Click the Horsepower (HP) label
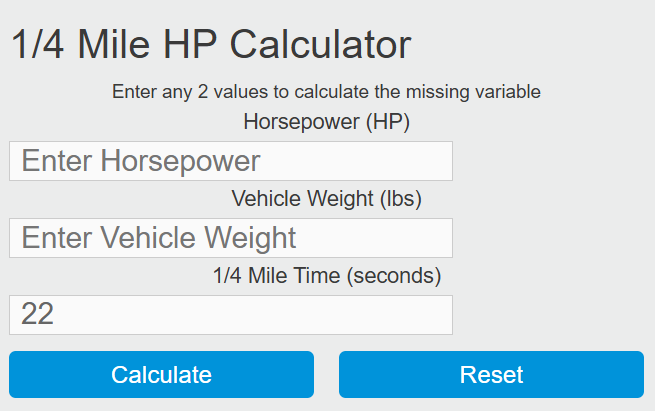This screenshot has height=411, width=655. (327, 122)
